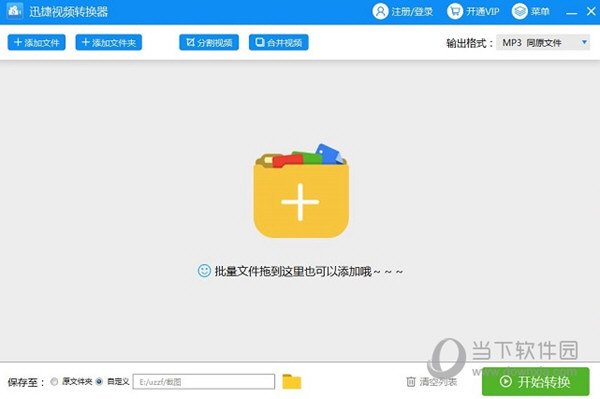
Task: Click the shopping cart VIP icon
Action: (455, 11)
